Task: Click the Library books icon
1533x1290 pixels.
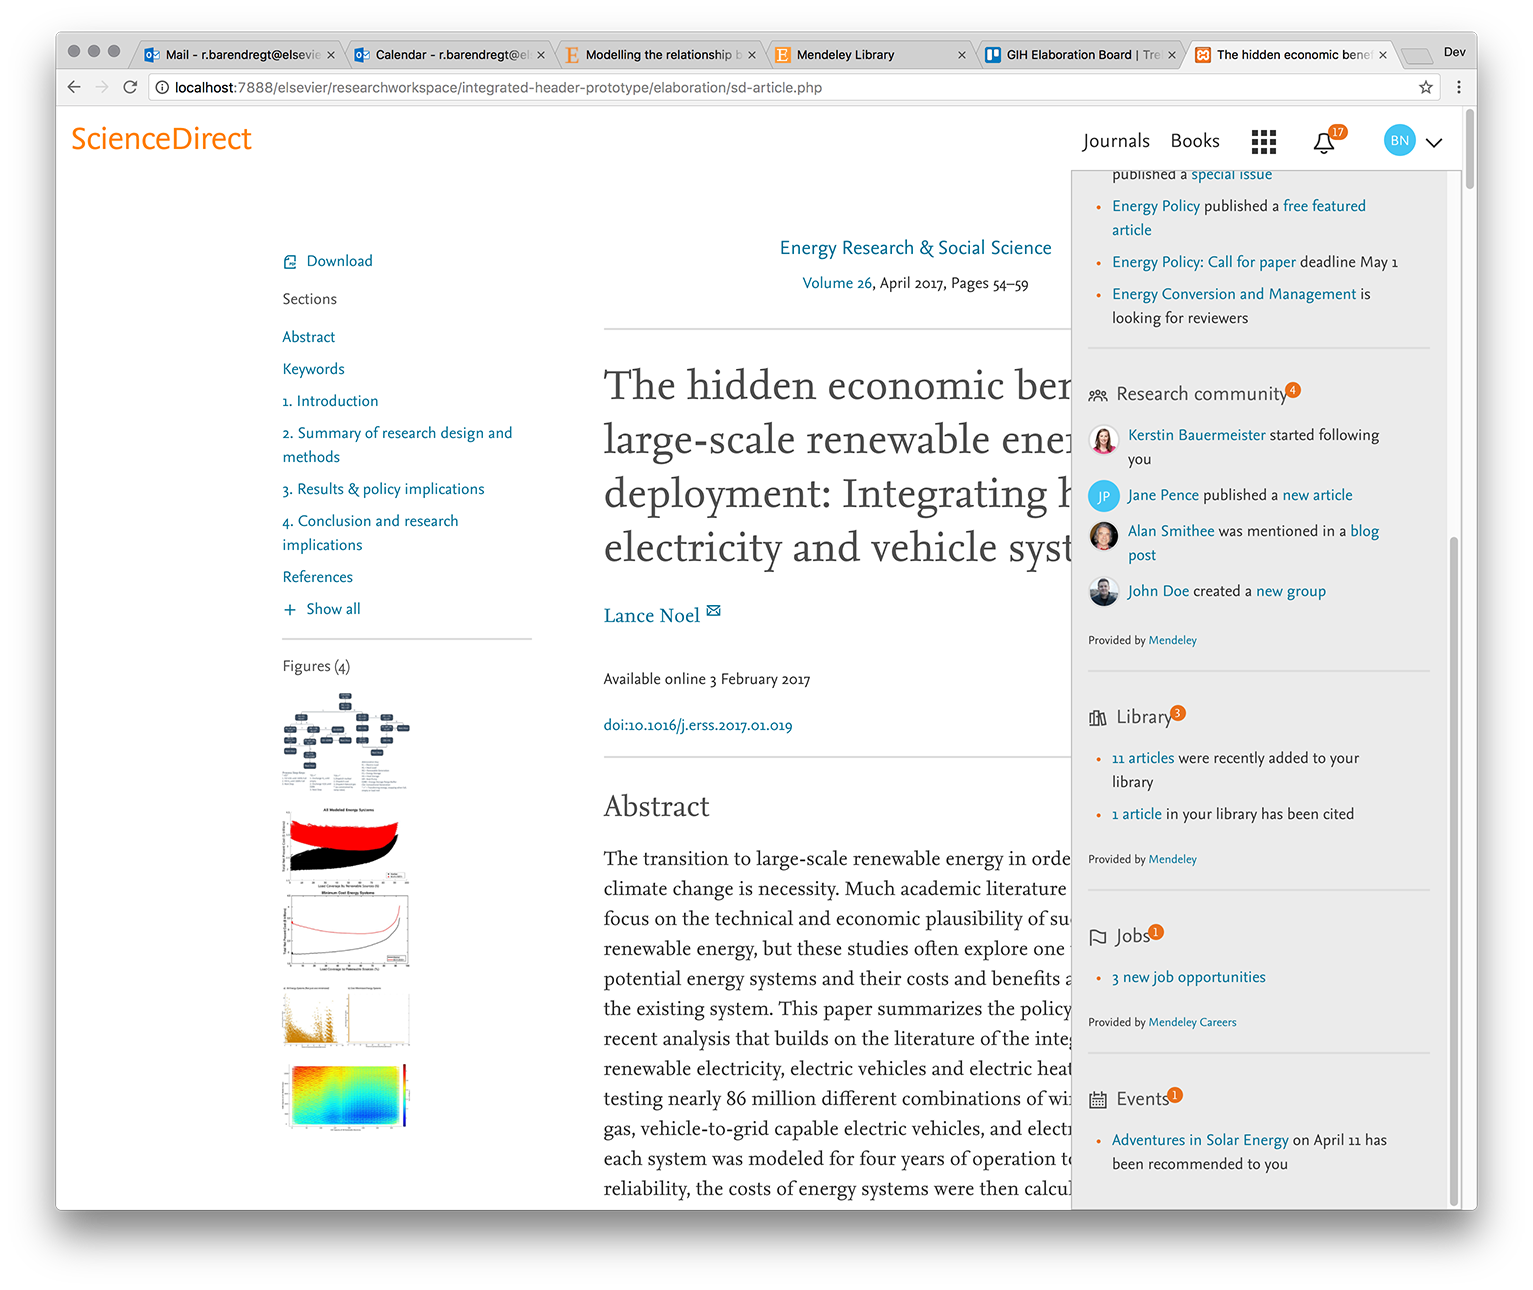Action: (x=1098, y=718)
